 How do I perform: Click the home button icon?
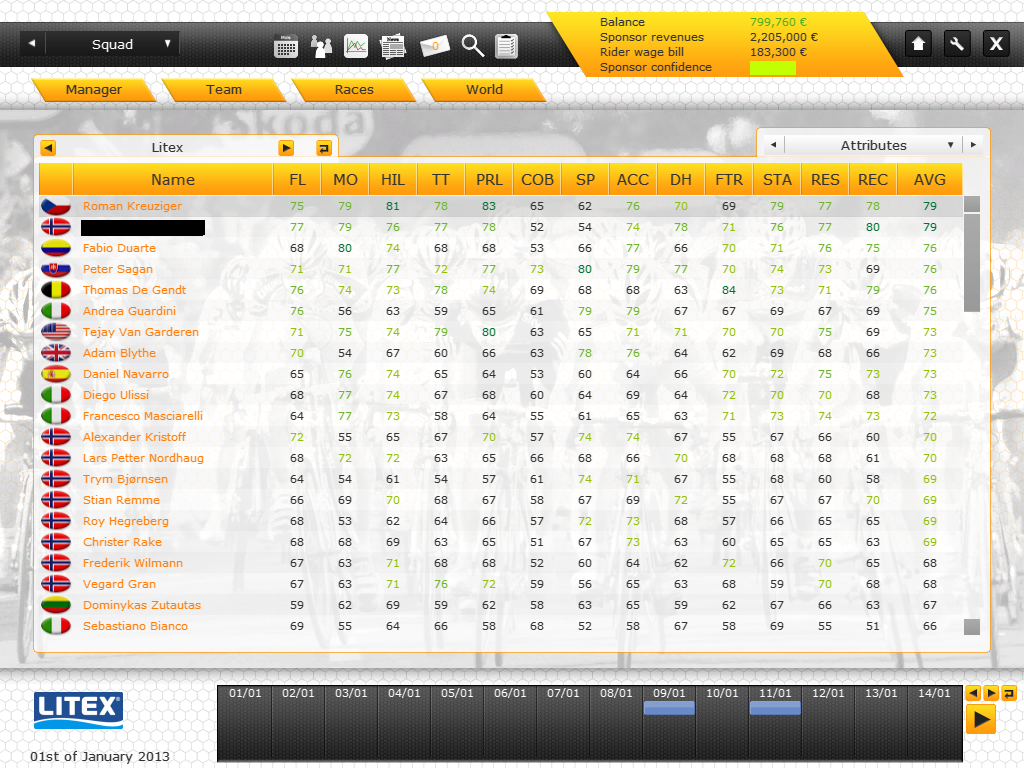tap(918, 43)
